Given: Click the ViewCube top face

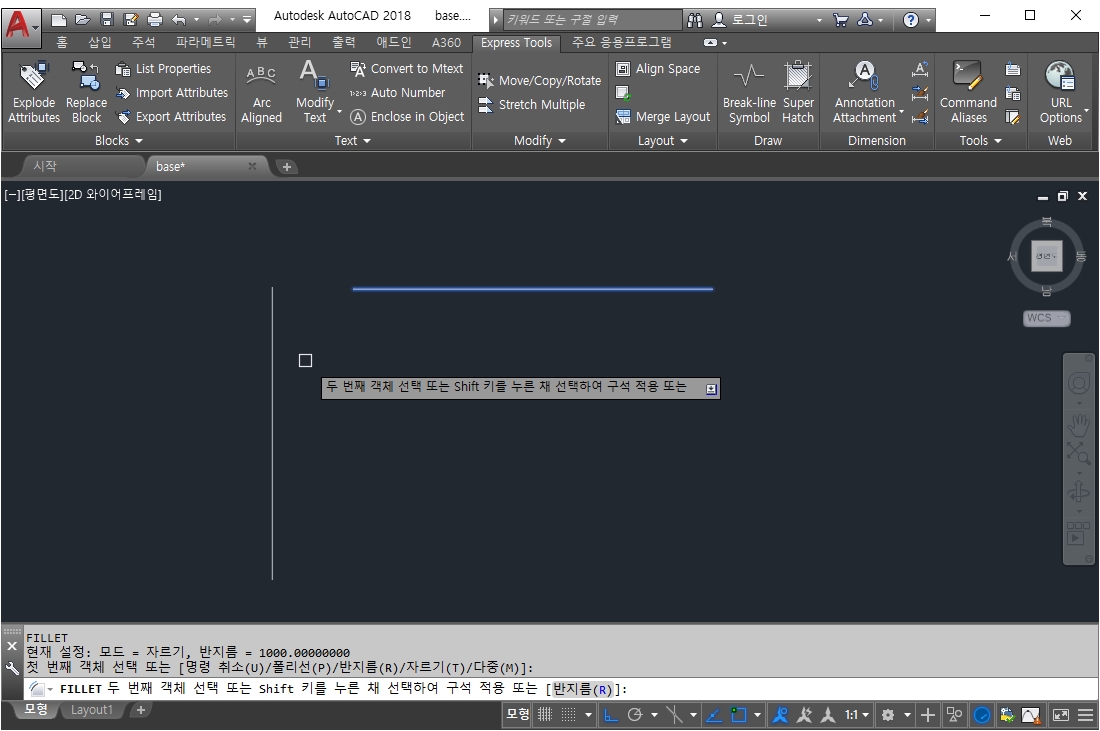Looking at the screenshot, I should [1046, 256].
